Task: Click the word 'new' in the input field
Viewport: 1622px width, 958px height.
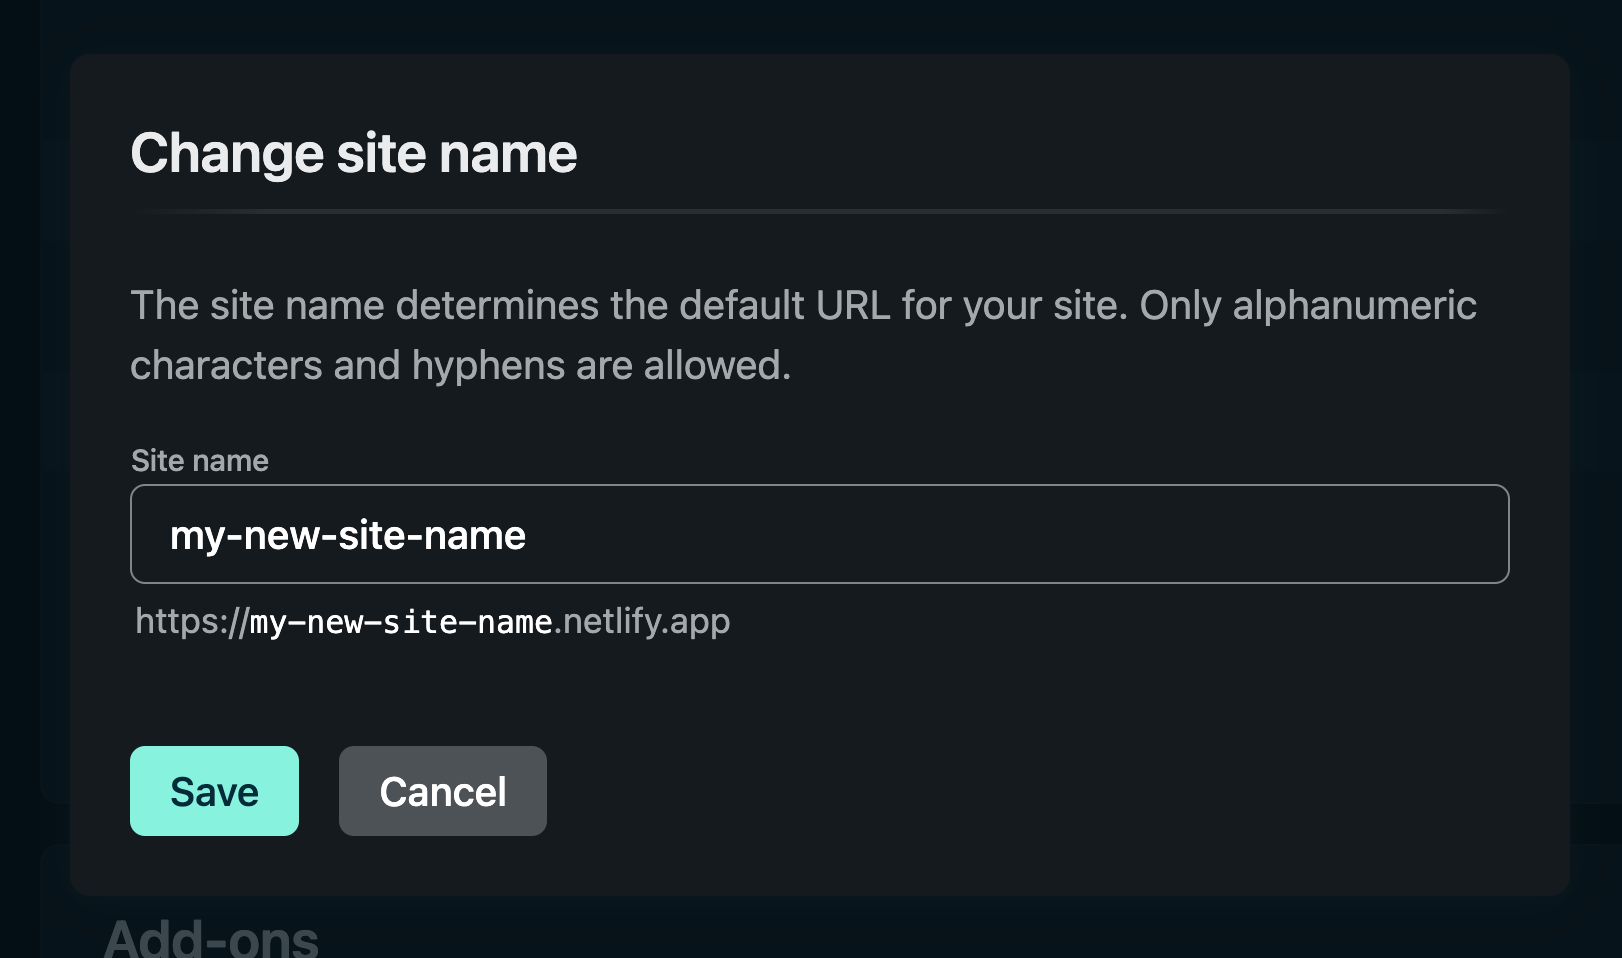Action: pyautogui.click(x=281, y=536)
